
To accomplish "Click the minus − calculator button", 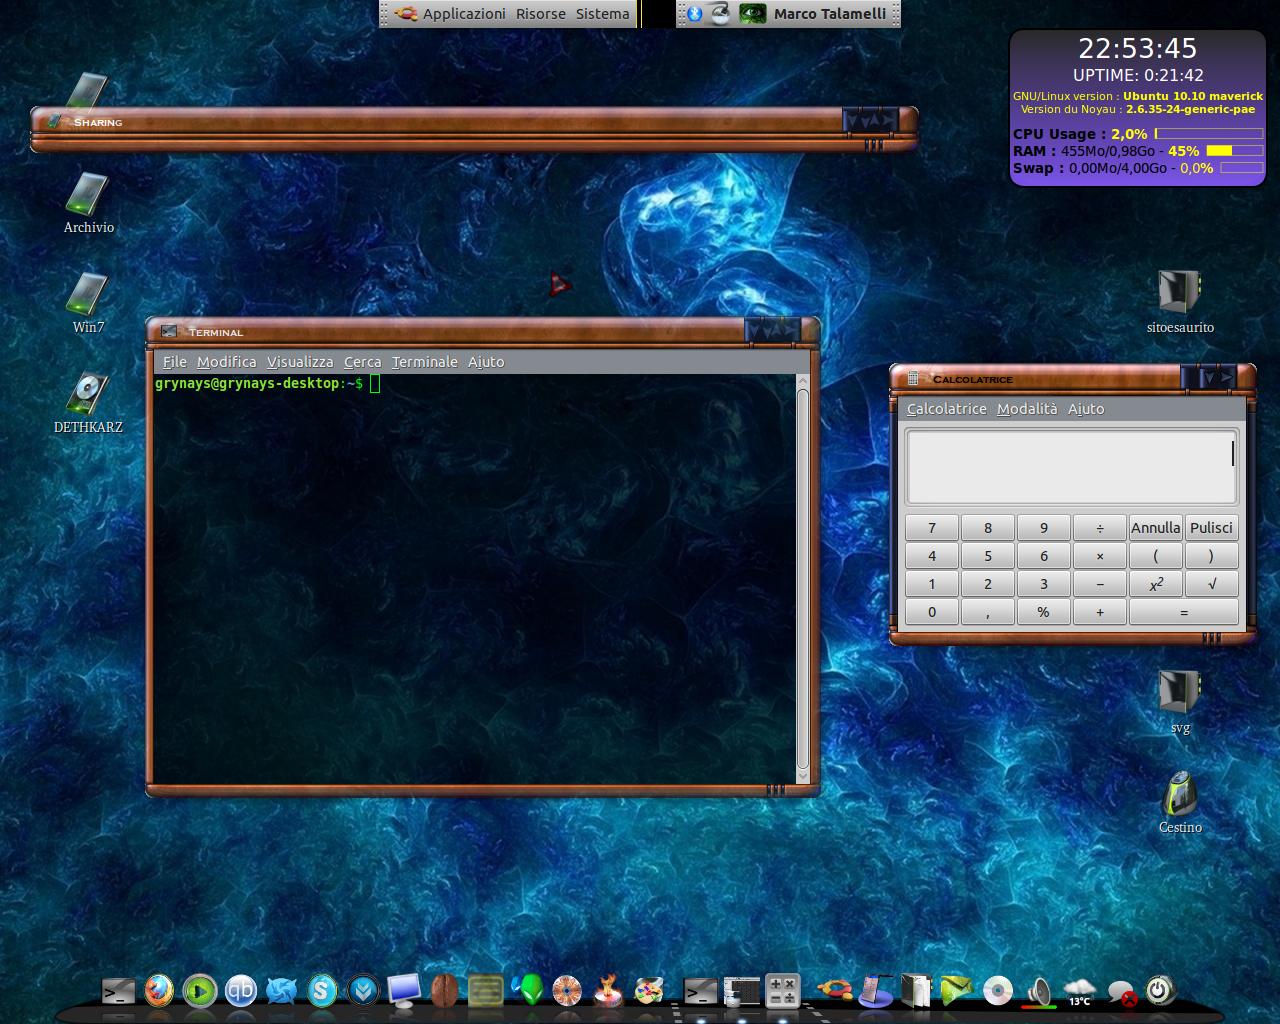I will pos(1100,584).
